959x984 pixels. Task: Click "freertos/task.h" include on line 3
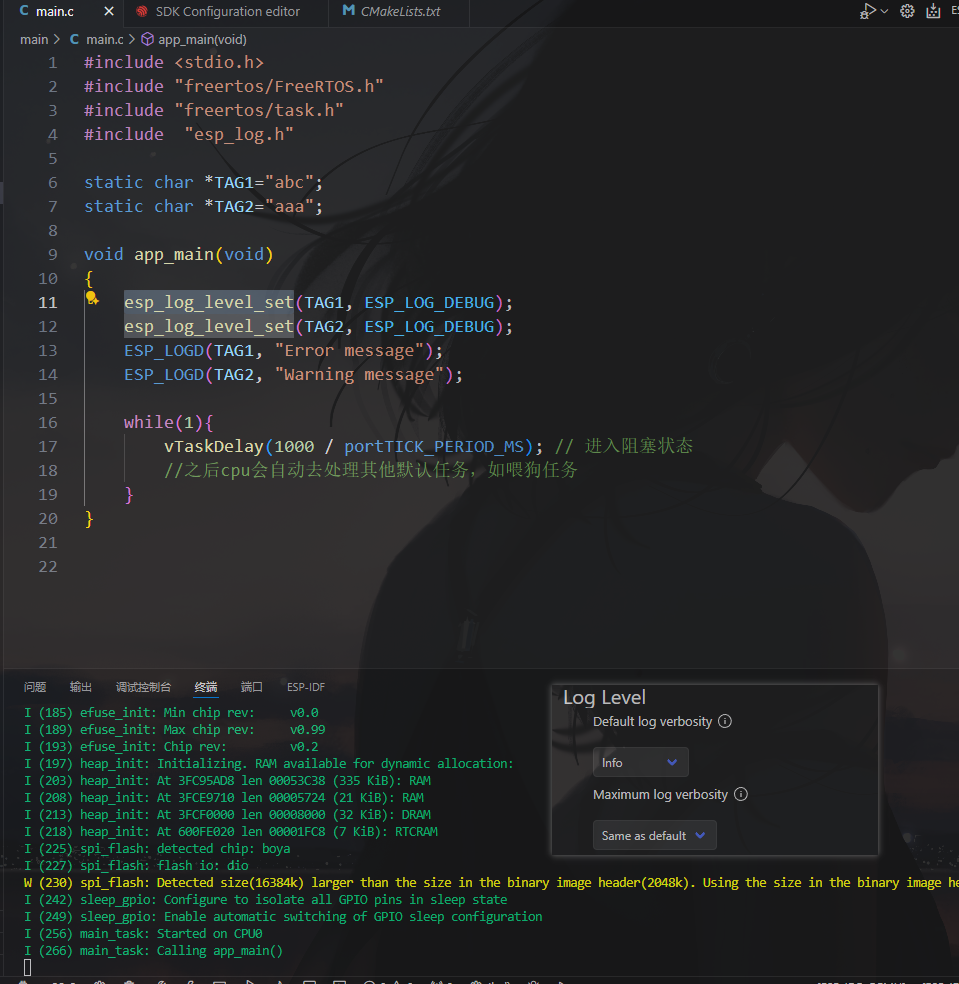coord(259,110)
